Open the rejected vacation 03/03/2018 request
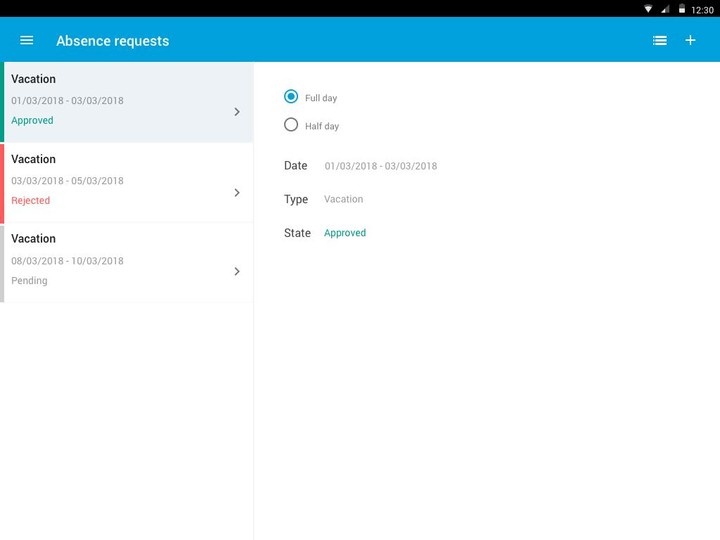Screen dimensions: 720x540 (120, 181)
